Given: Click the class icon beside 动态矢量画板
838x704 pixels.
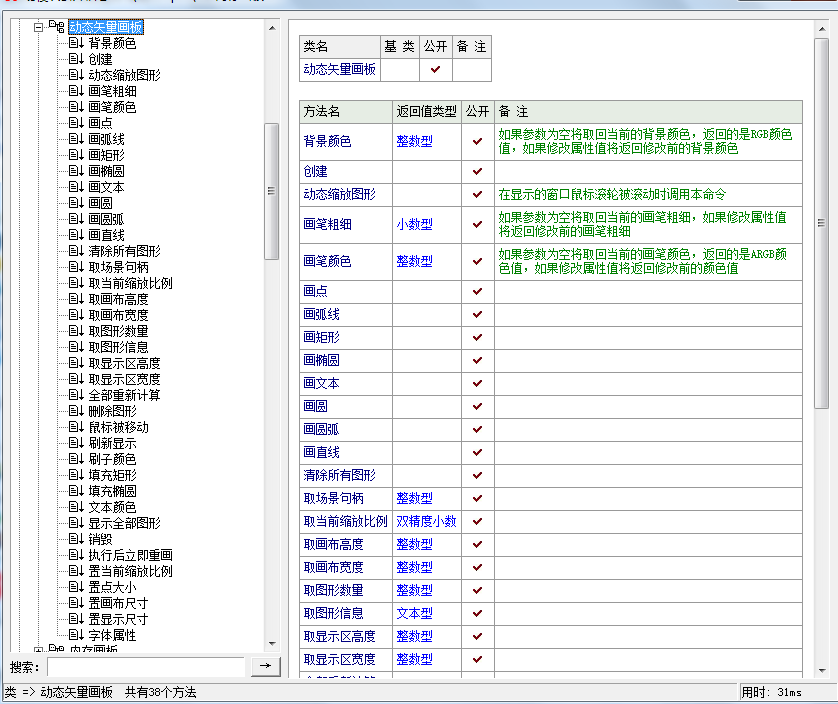Looking at the screenshot, I should pos(56,27).
